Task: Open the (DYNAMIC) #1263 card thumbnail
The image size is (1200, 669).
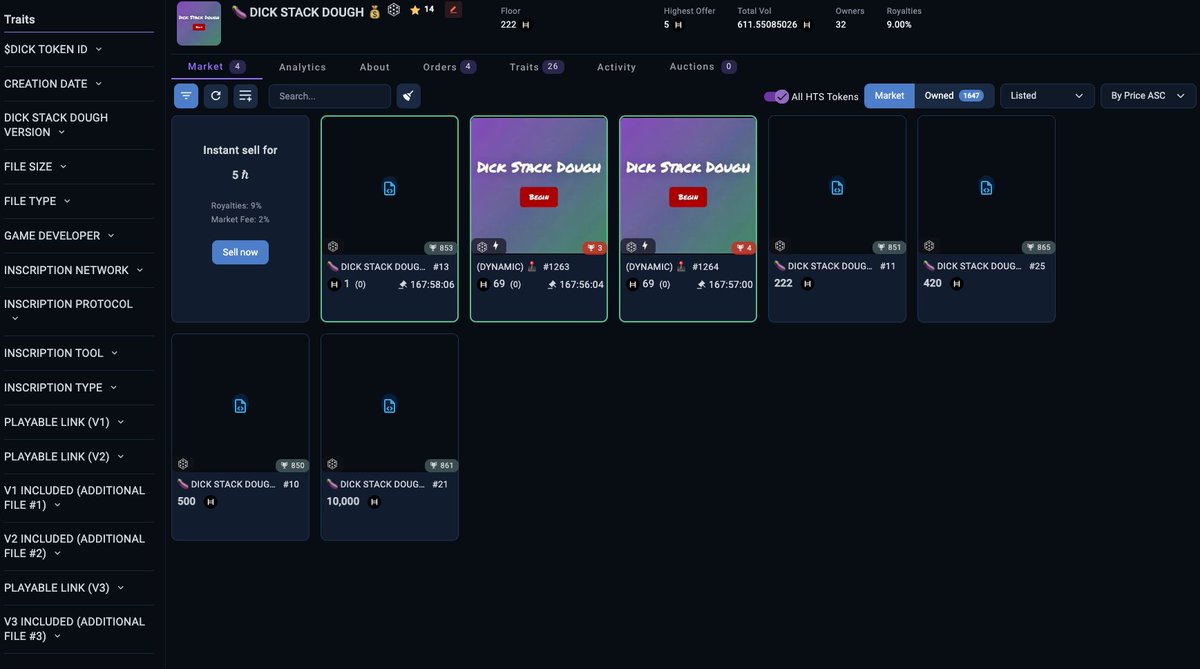Action: pos(539,185)
